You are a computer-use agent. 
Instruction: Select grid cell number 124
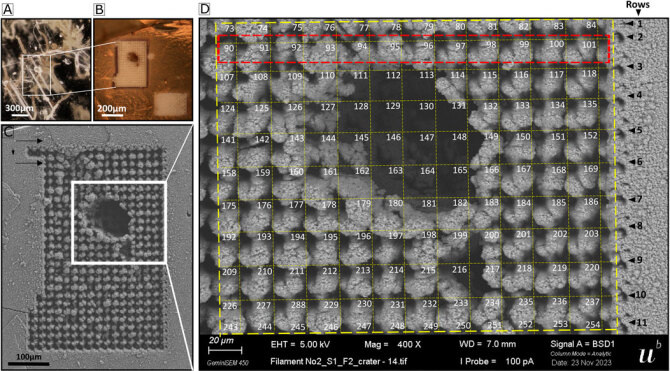coord(228,109)
